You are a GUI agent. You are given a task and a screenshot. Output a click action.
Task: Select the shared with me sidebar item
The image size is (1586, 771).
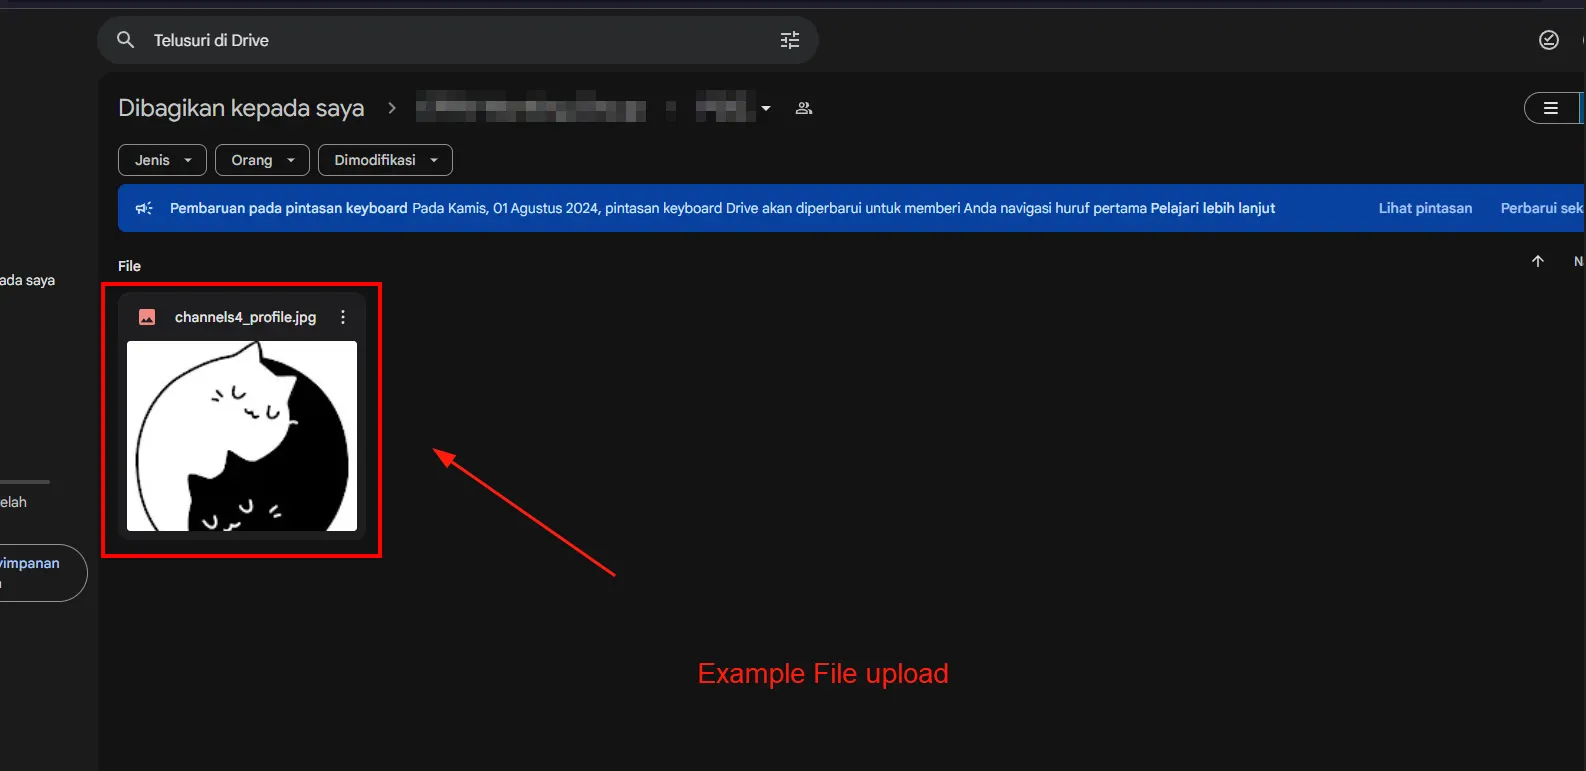click(x=28, y=280)
